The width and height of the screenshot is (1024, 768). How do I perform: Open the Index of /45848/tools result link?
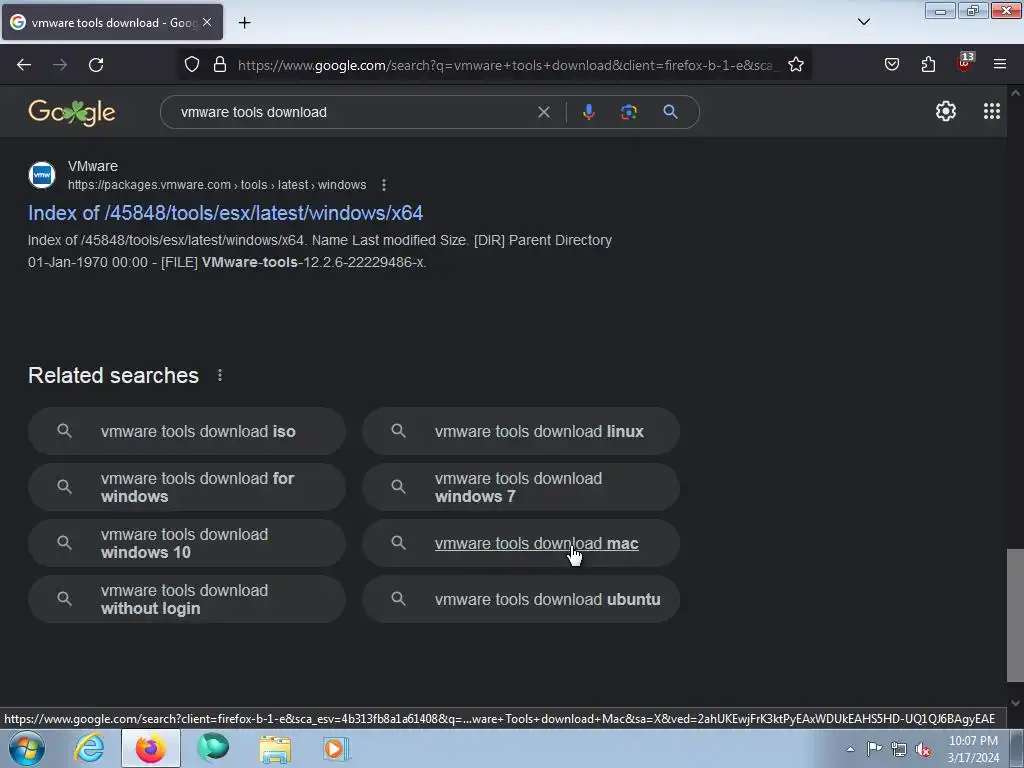click(225, 213)
